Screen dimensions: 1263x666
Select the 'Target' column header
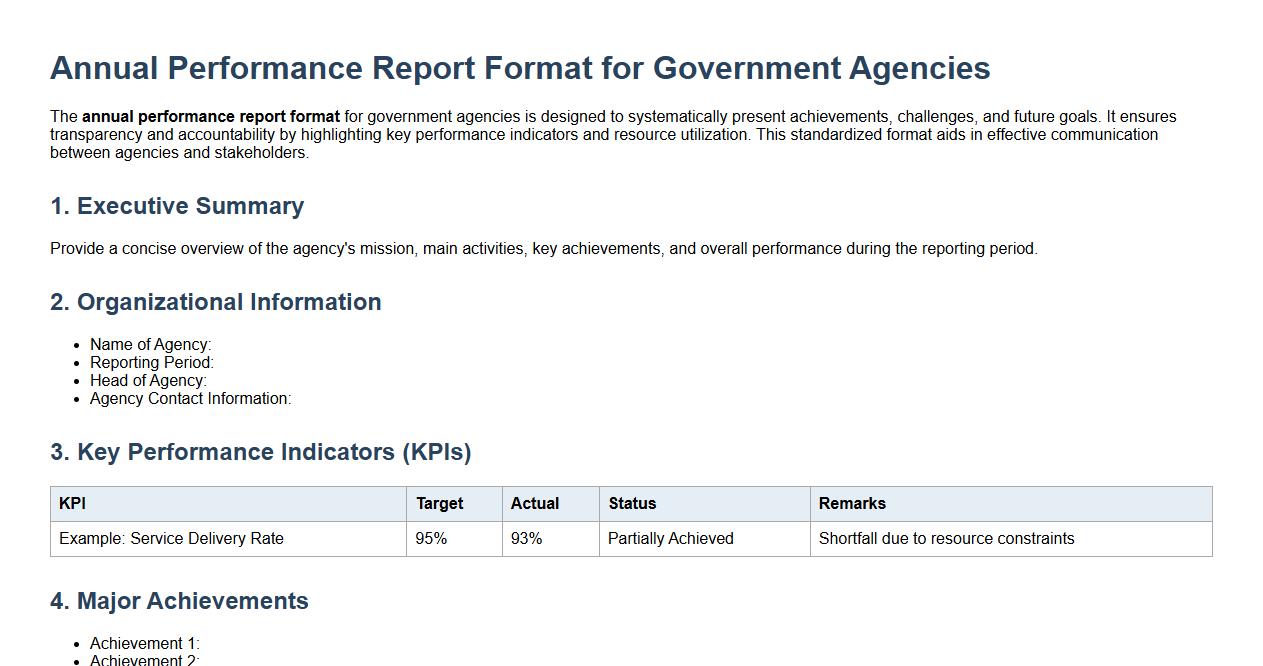click(x=441, y=504)
